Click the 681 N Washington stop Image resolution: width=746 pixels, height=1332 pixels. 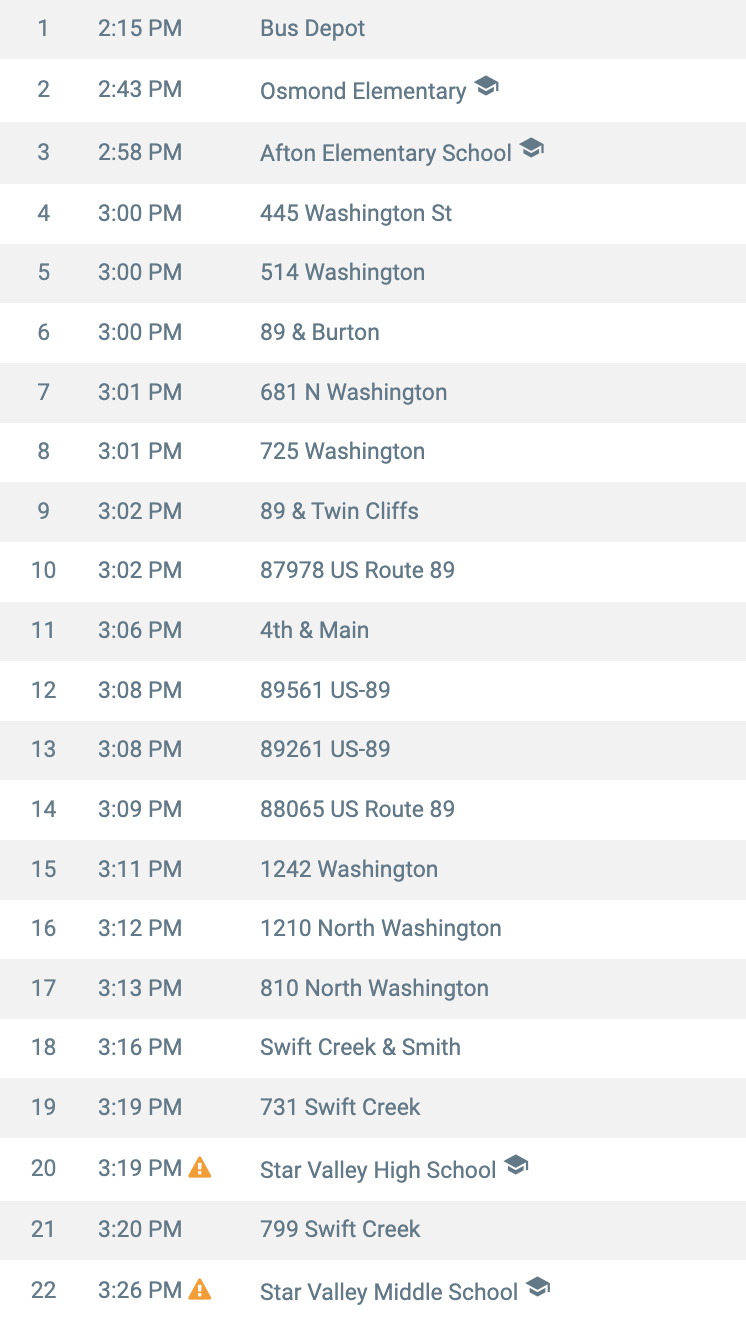coord(353,392)
